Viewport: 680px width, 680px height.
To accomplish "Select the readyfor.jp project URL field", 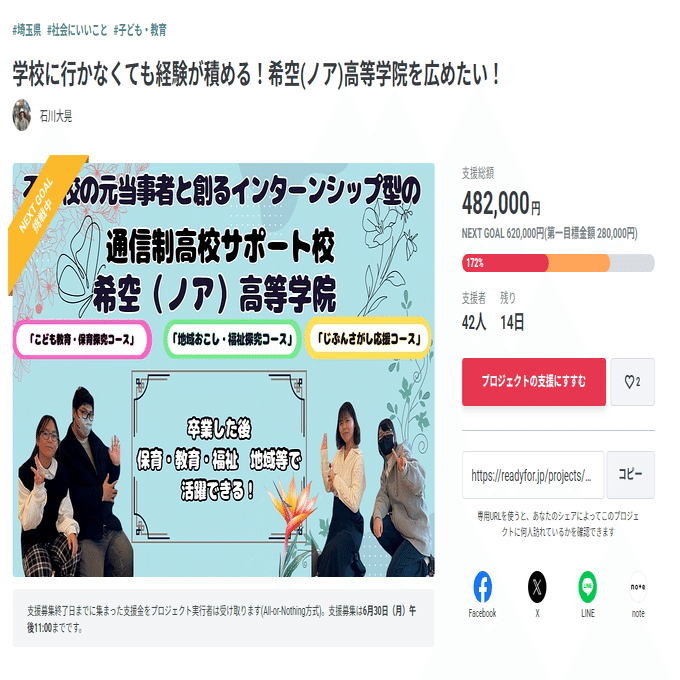I will click(x=533, y=475).
